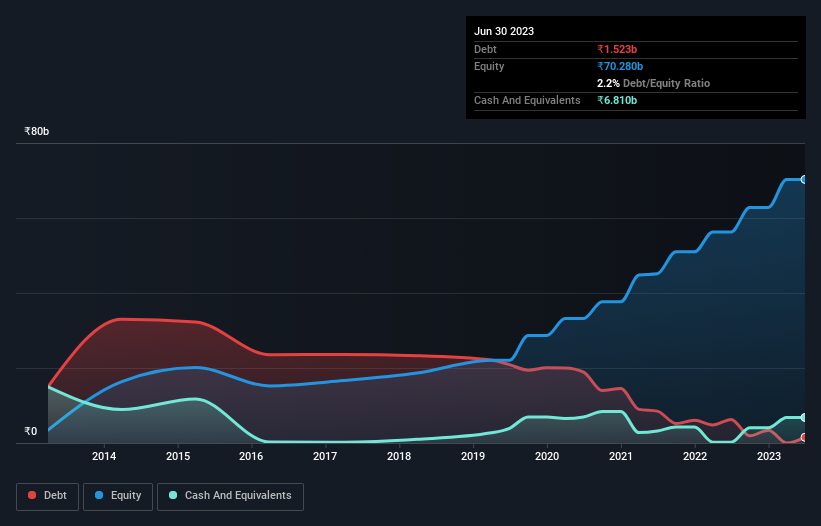Click the 2017 x-axis label
This screenshot has width=821, height=526.
(325, 456)
